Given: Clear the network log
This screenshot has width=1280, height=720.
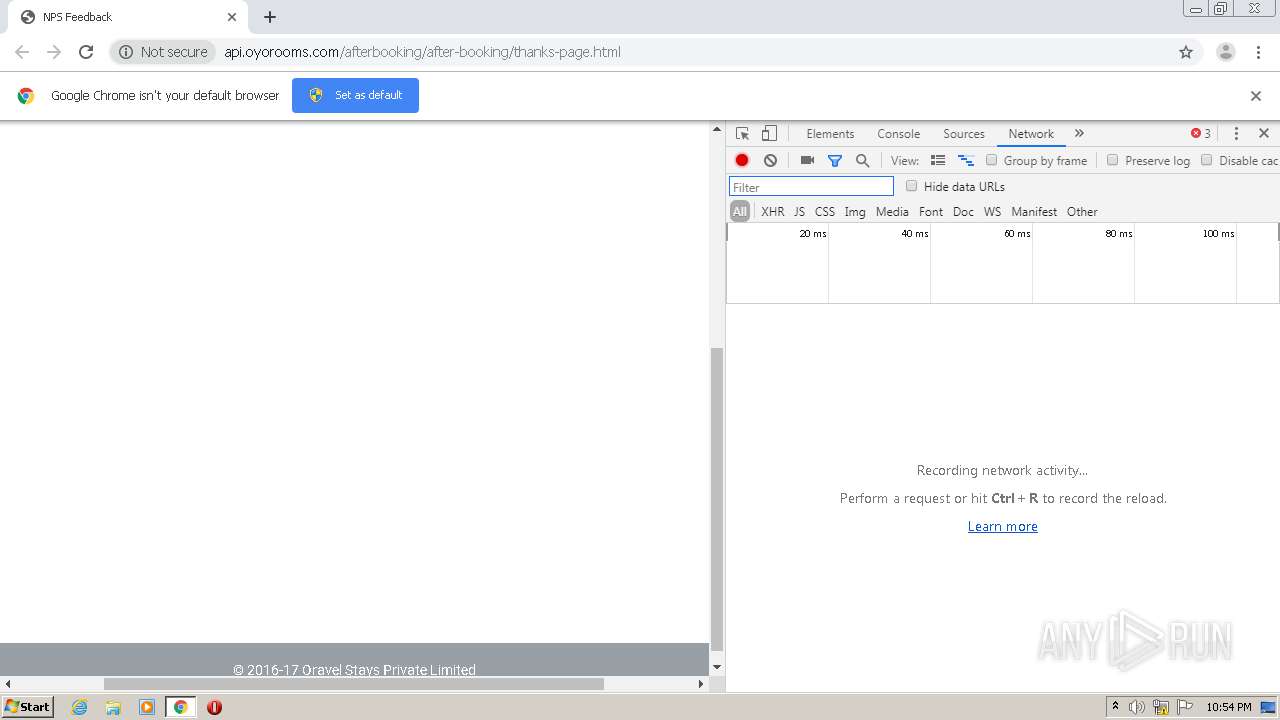Looking at the screenshot, I should point(770,160).
